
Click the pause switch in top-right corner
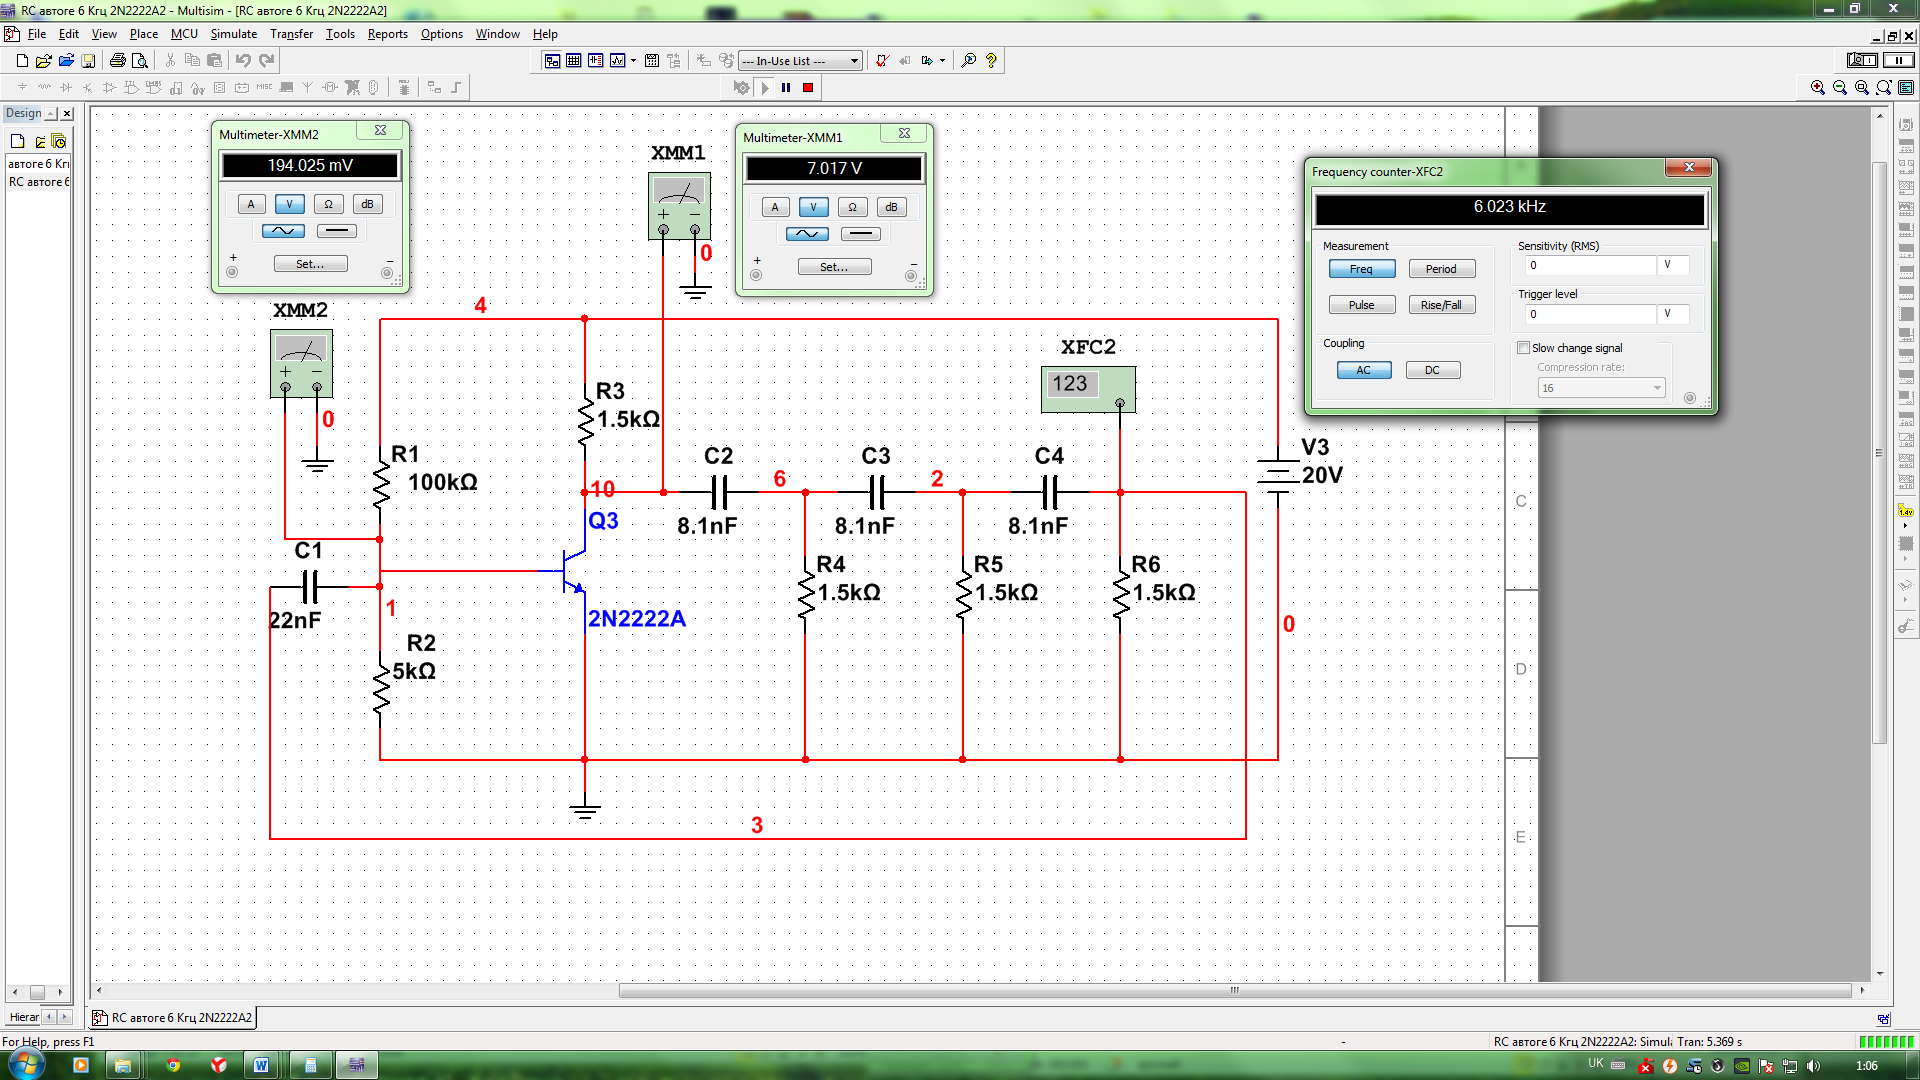pyautogui.click(x=1898, y=61)
